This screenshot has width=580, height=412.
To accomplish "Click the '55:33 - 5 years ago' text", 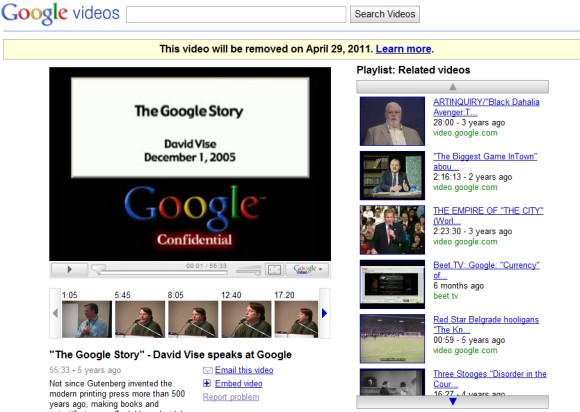I will coord(85,370).
